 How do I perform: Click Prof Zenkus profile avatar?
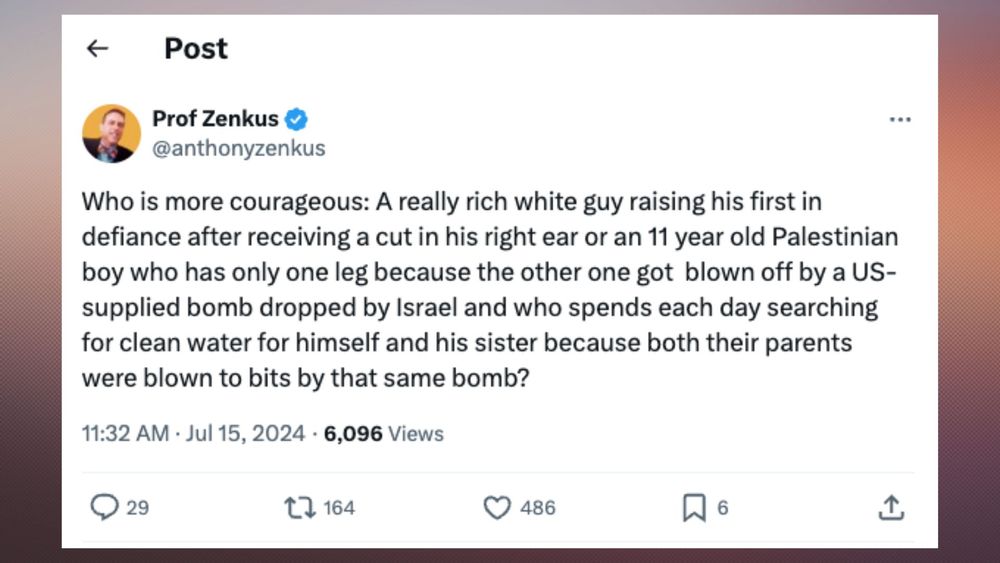pos(111,134)
